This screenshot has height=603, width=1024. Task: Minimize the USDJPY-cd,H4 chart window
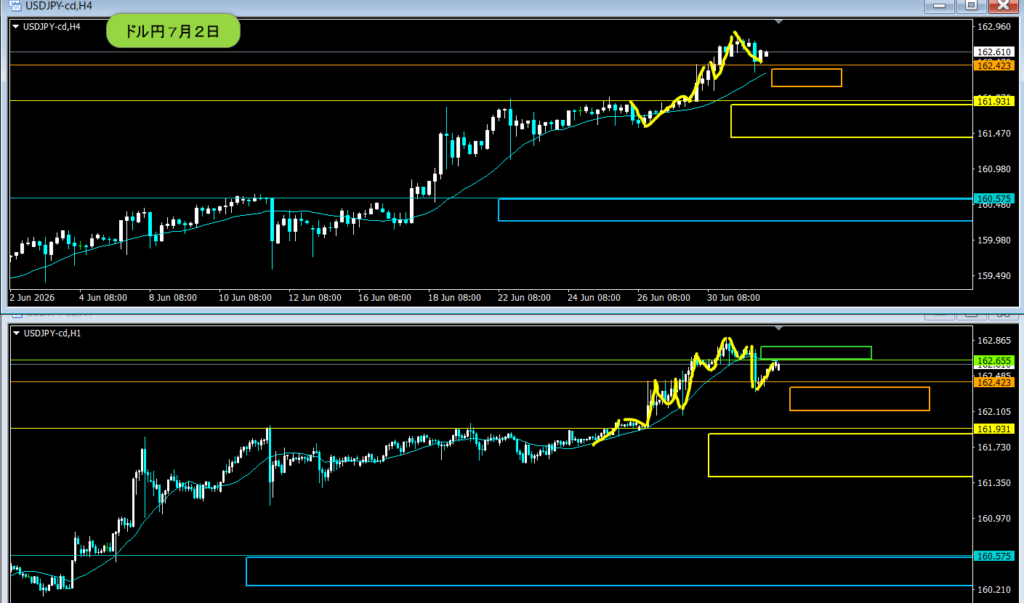[939, 6]
